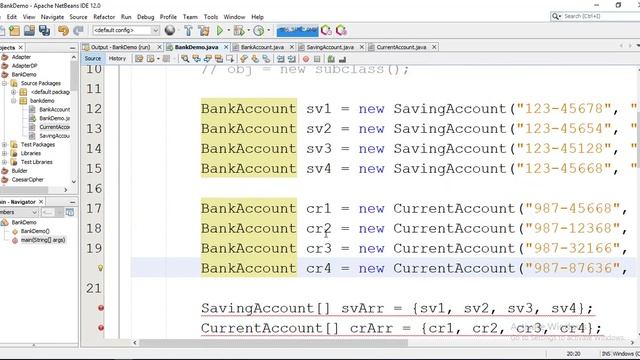Undo the last edit
The width and height of the screenshot is (640, 360).
click(x=63, y=31)
